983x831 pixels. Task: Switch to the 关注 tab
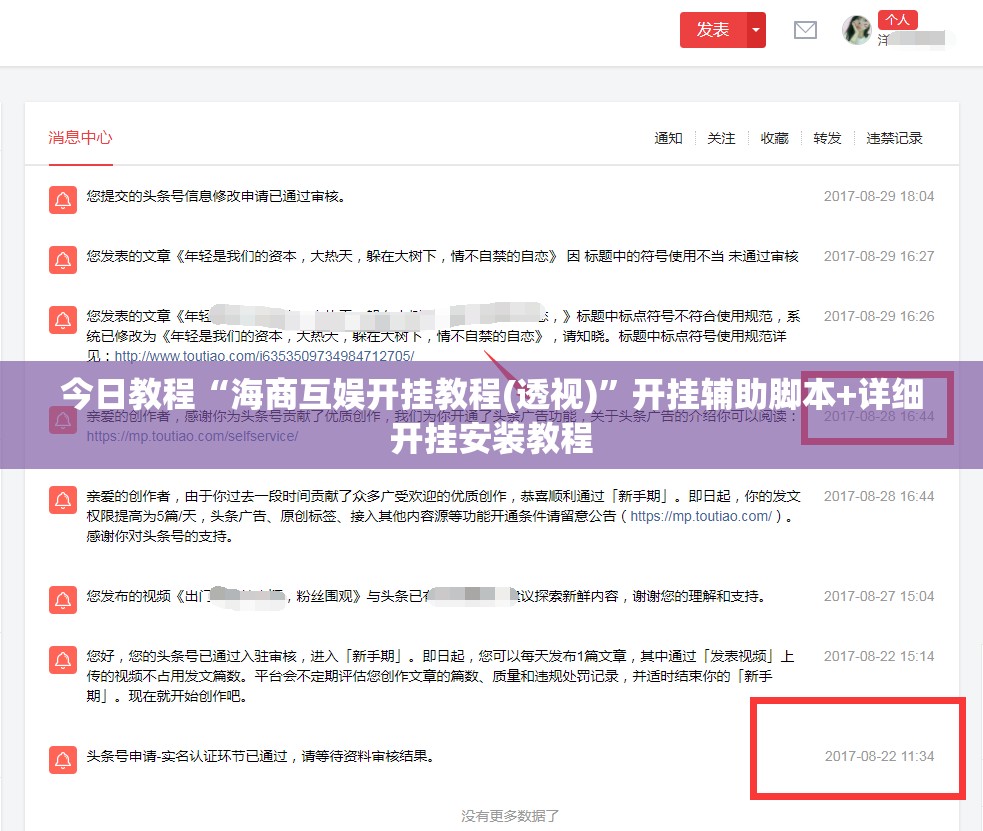[x=721, y=138]
